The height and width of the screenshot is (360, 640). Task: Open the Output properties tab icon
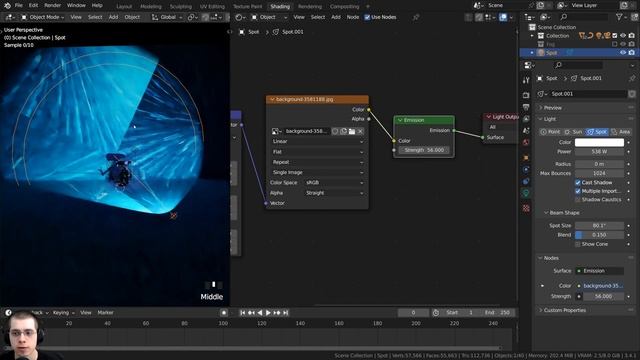[526, 107]
